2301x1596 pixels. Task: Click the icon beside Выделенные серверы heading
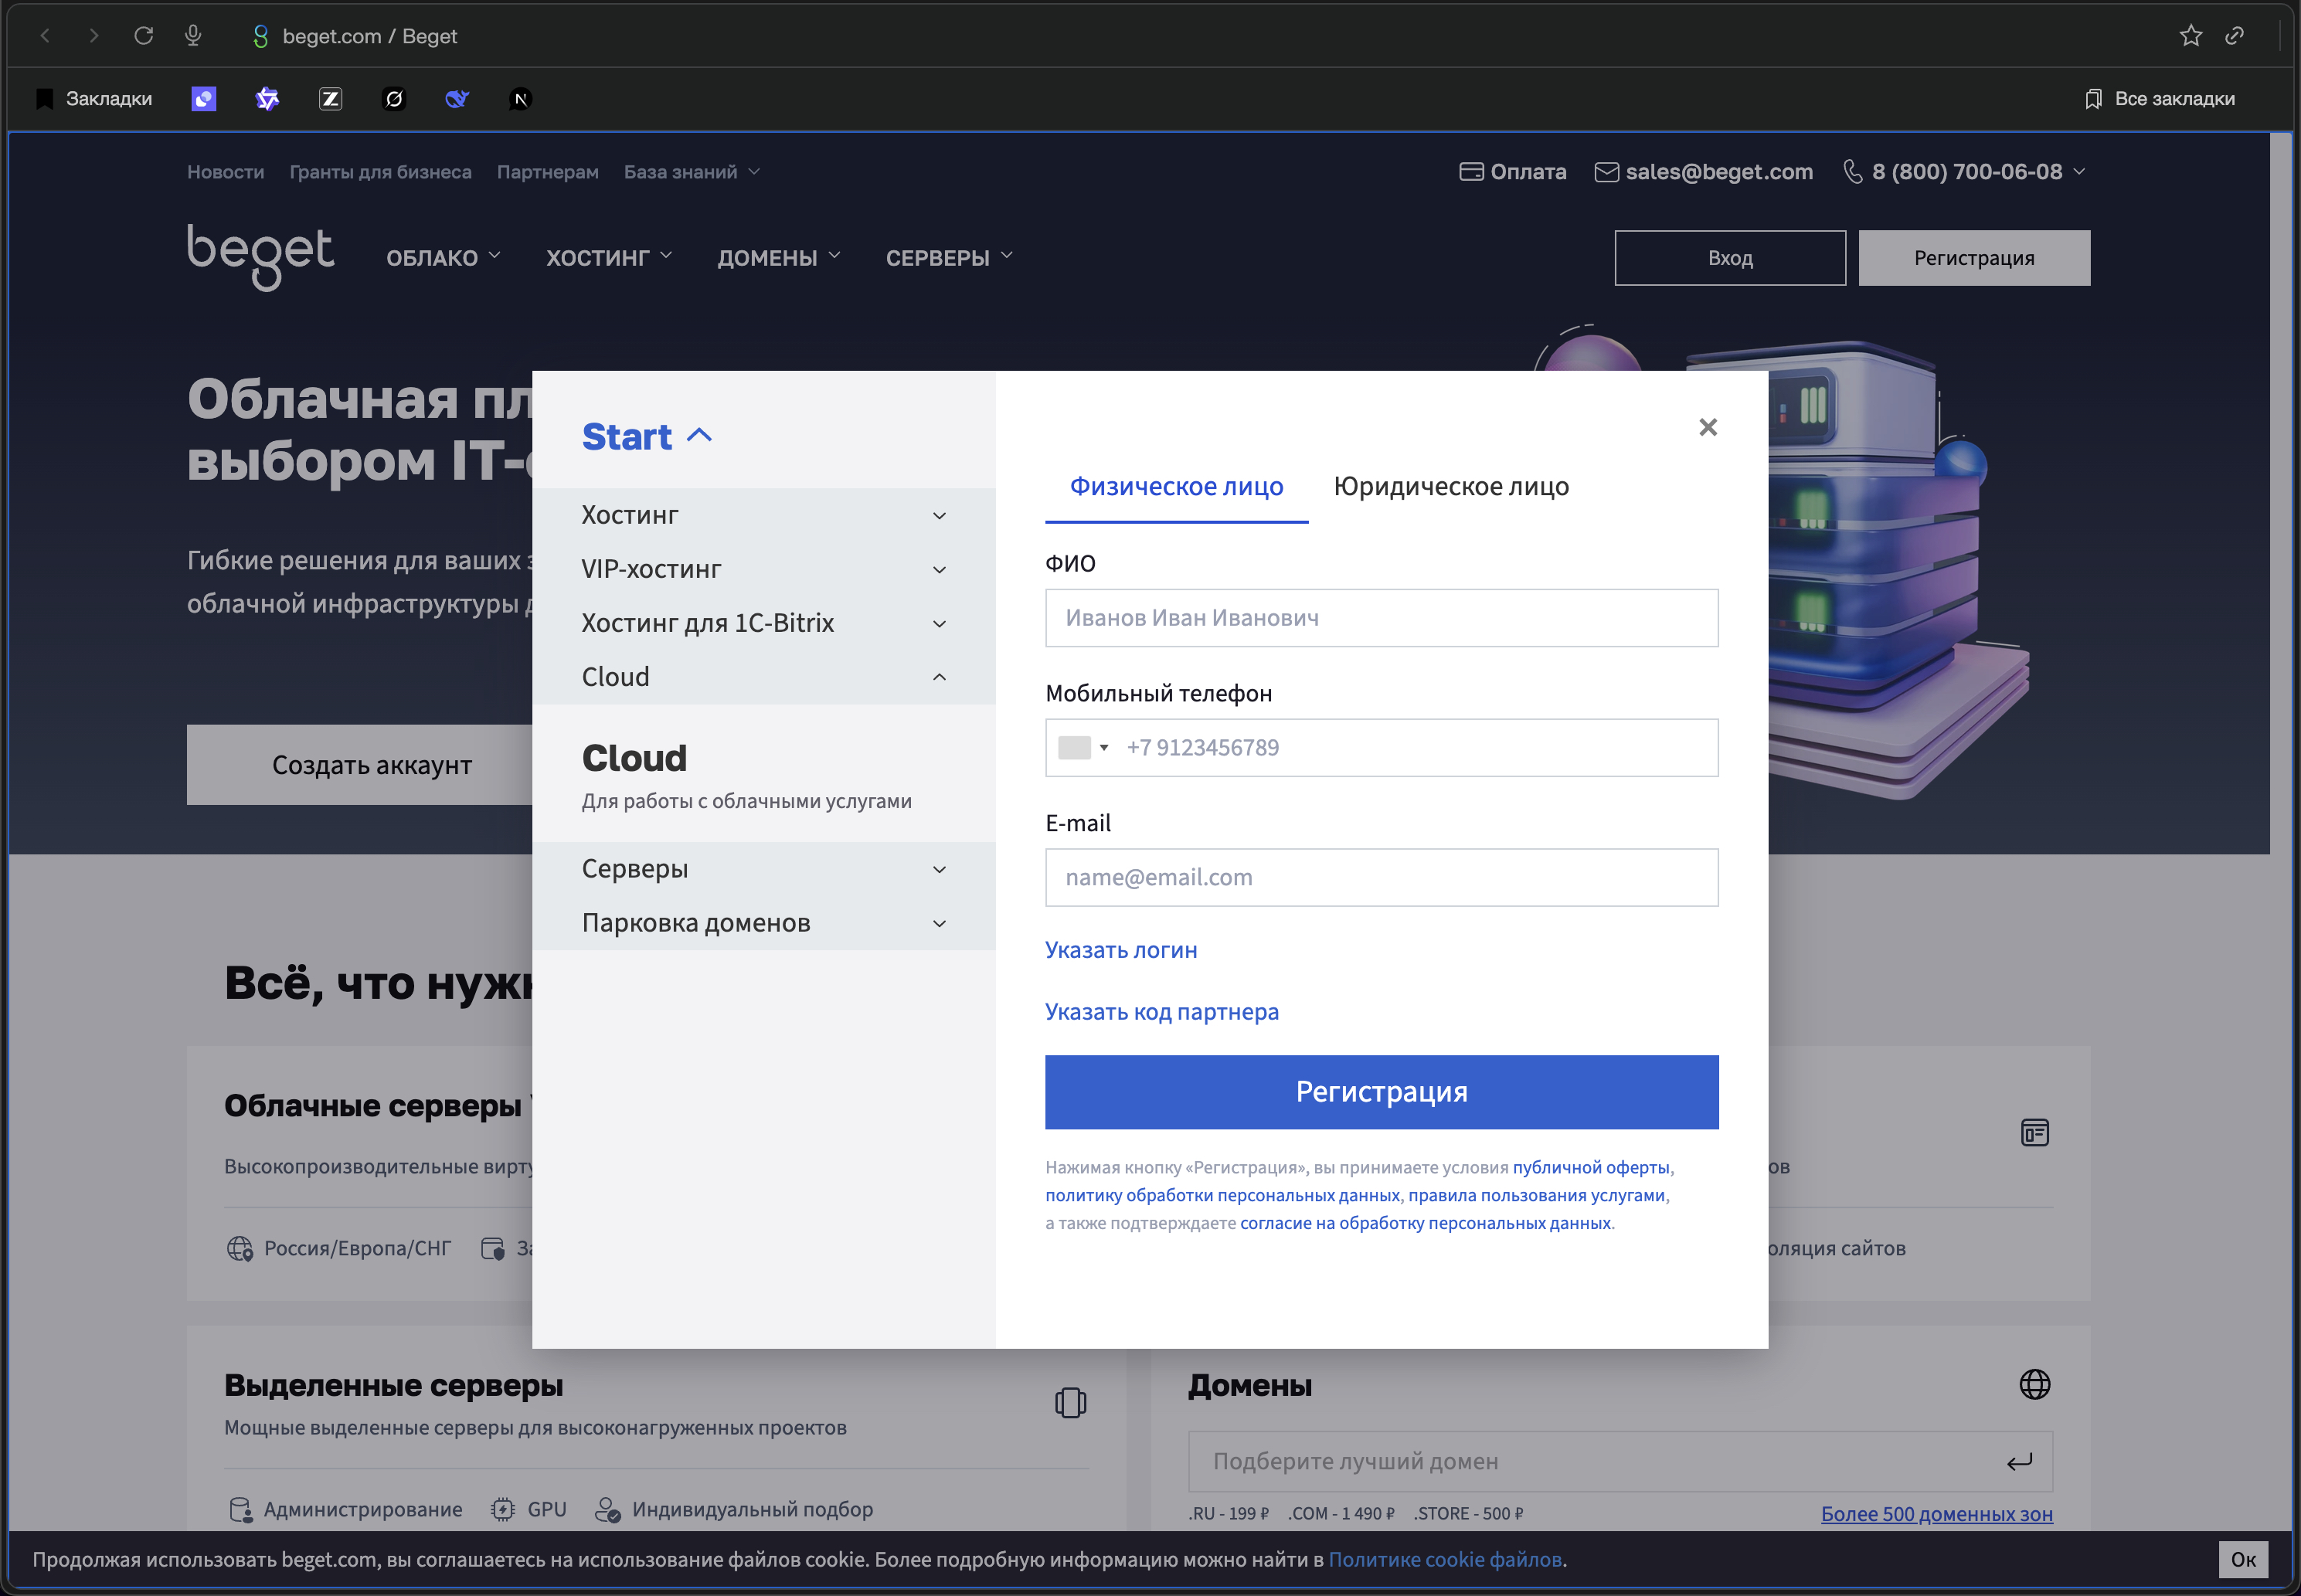click(x=1070, y=1402)
